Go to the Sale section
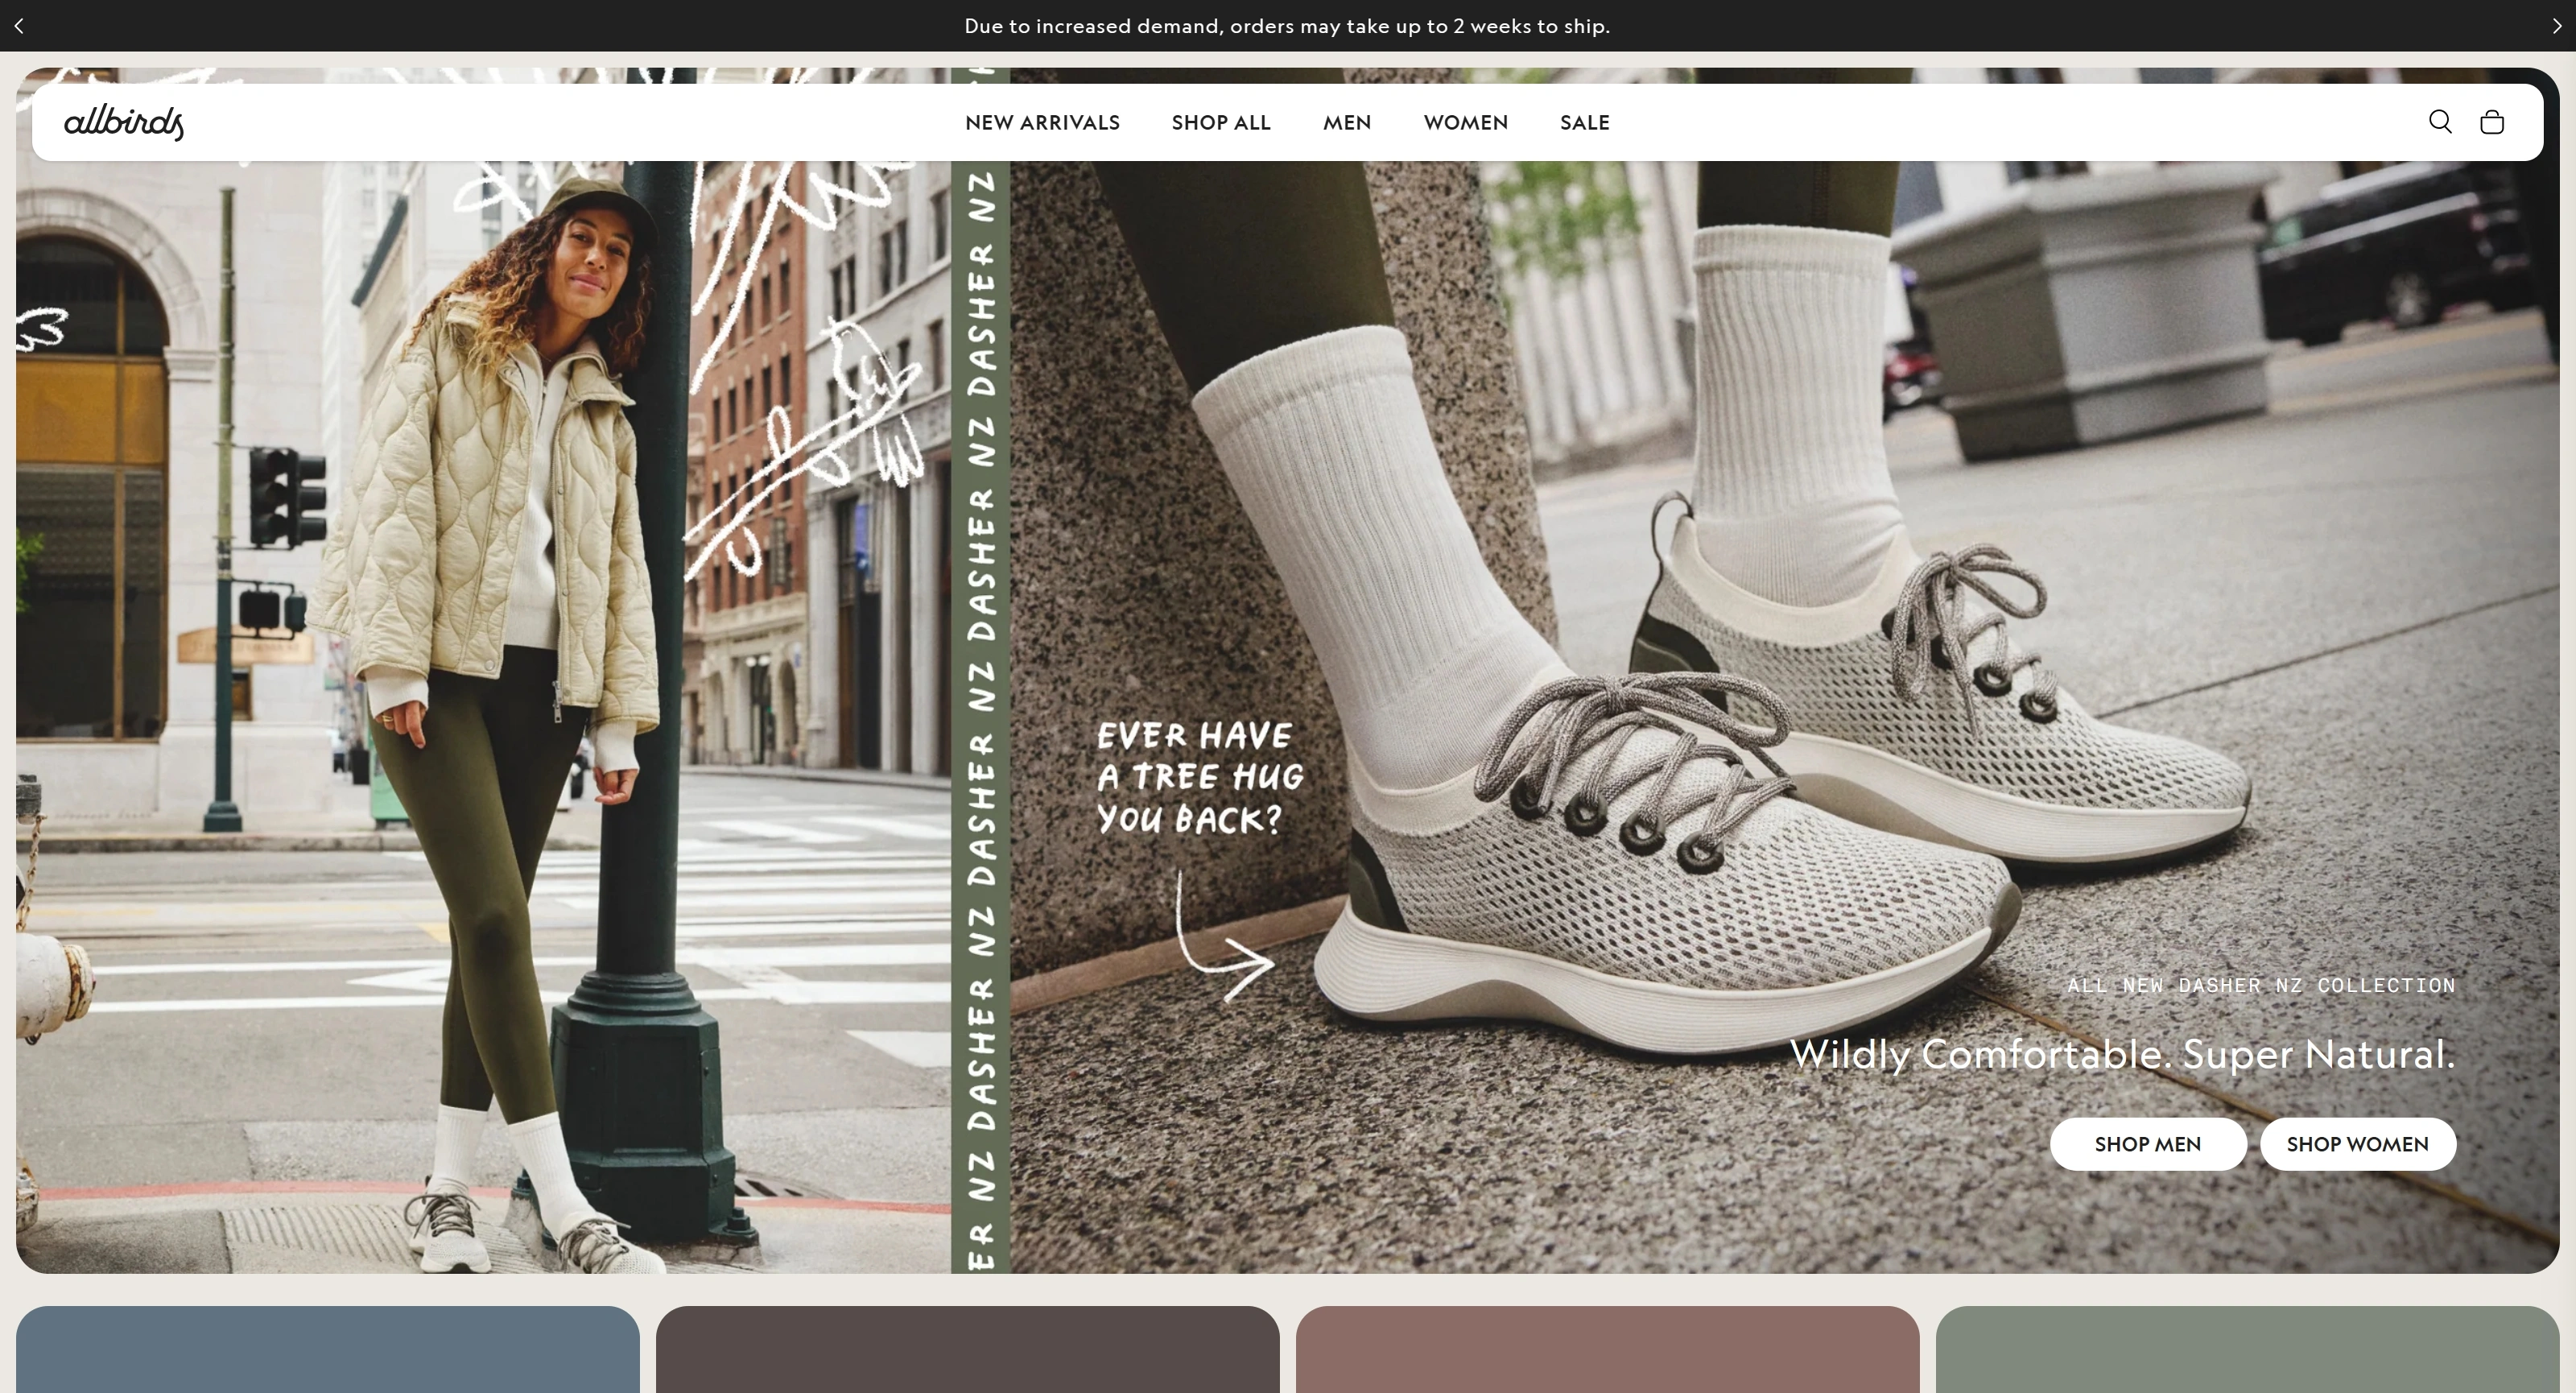The height and width of the screenshot is (1393, 2576). click(1585, 122)
